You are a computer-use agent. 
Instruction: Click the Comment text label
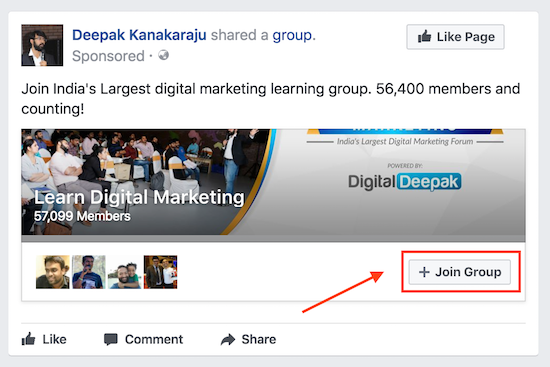point(154,339)
